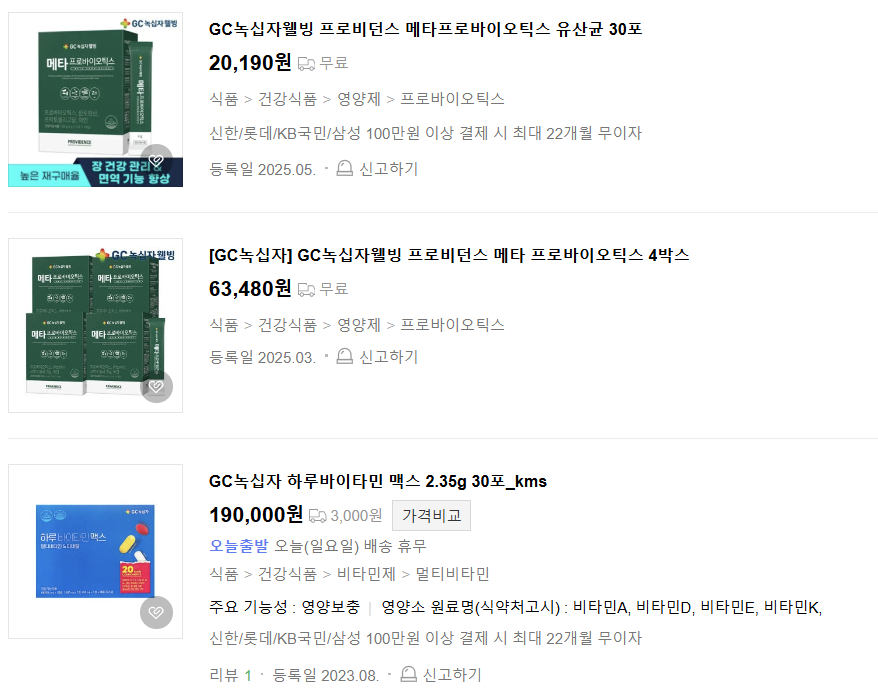Open thumbnail image of single Meta Probiotics box

[95, 100]
